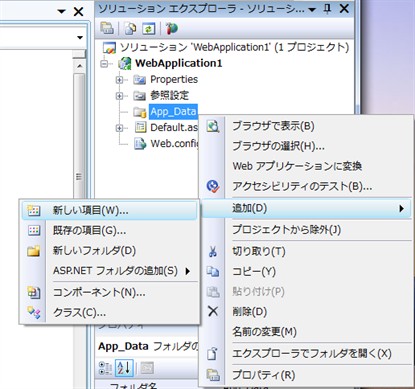Click the X delete icon beside 削除(D)

(213, 311)
